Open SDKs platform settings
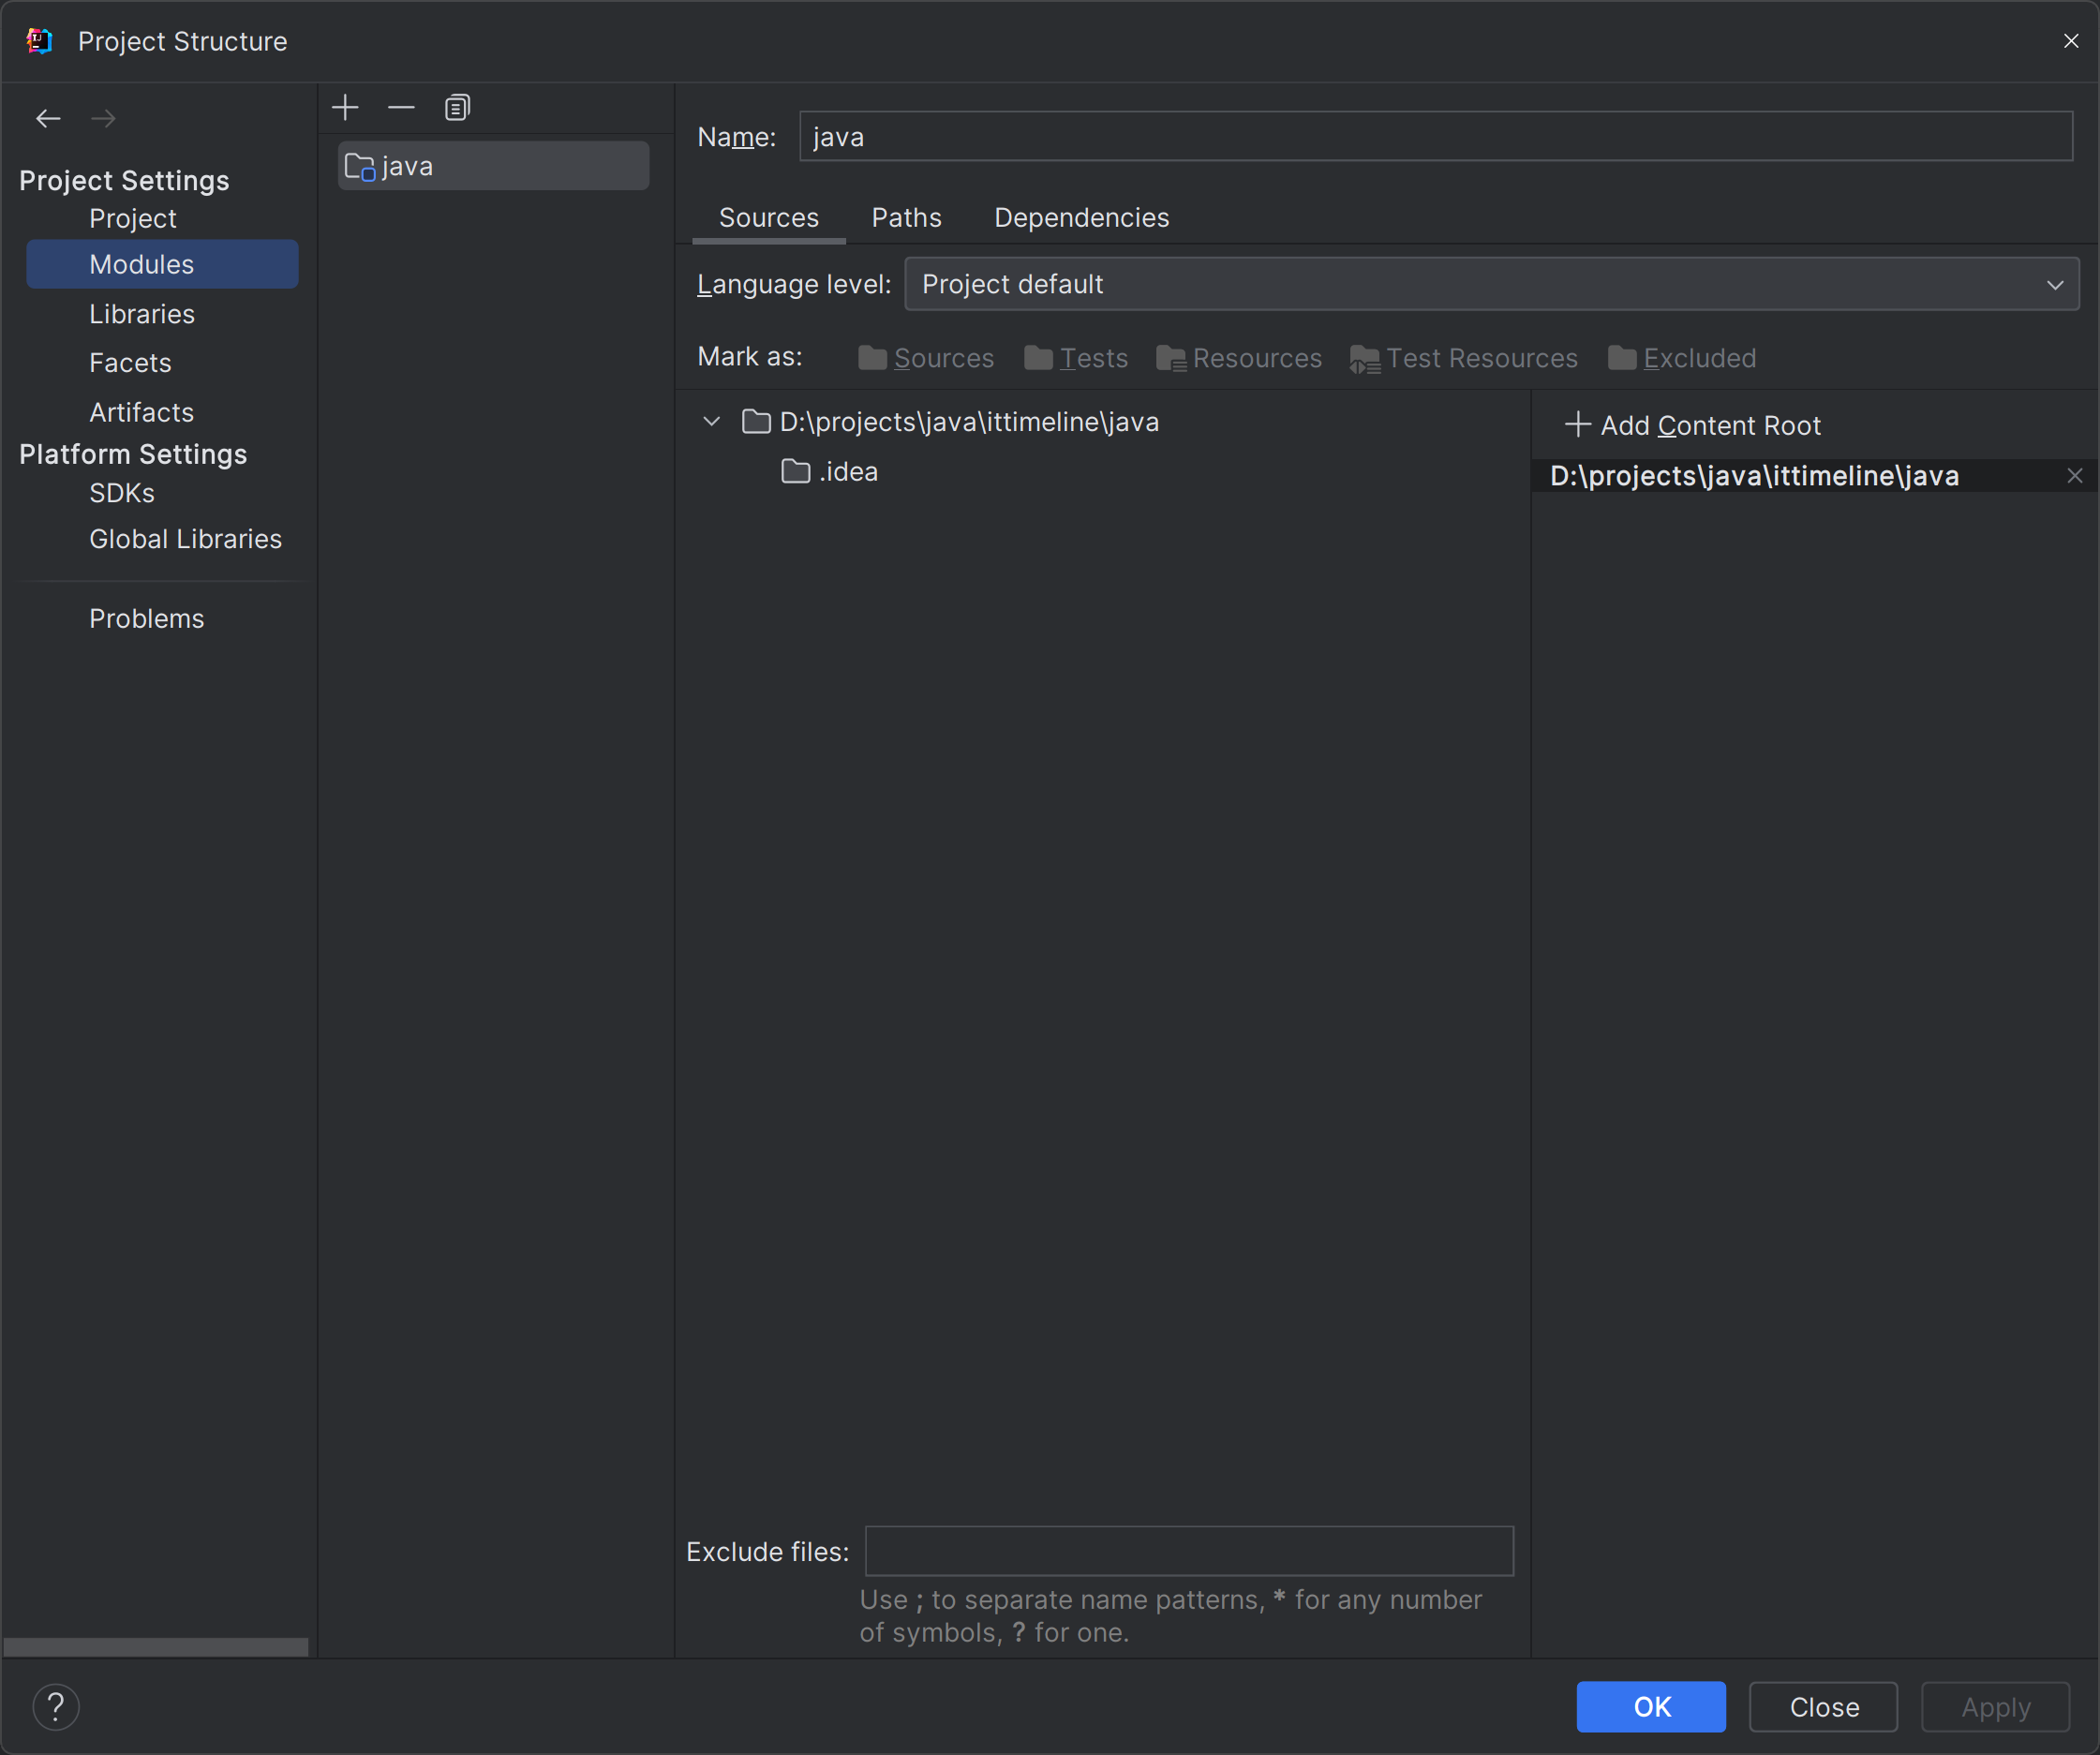This screenshot has width=2100, height=1755. coord(121,493)
